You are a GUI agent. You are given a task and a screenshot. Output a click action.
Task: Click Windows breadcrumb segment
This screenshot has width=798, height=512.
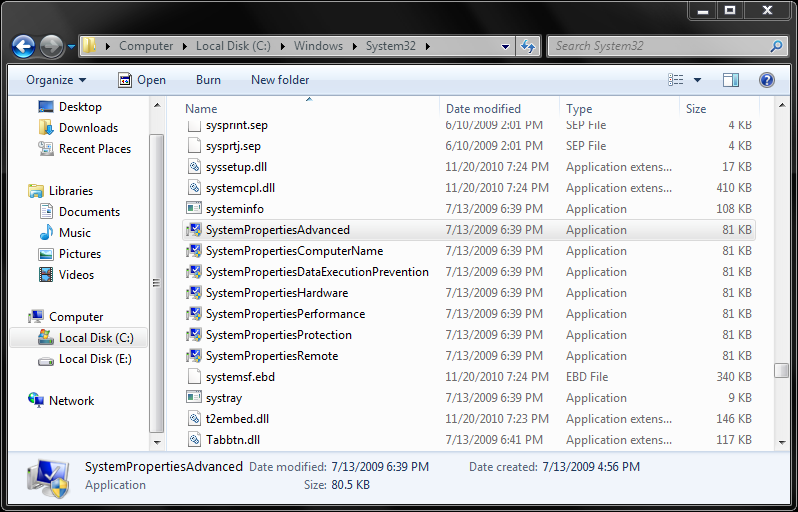[318, 46]
